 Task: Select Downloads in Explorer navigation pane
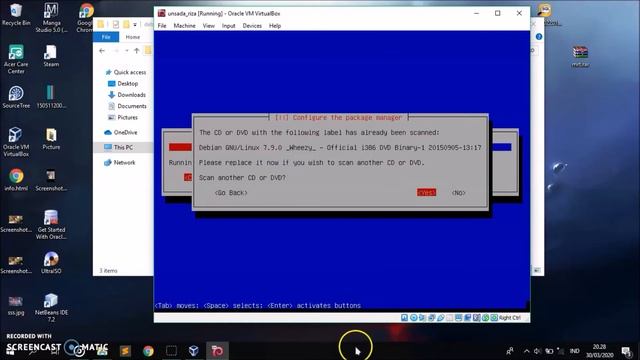pos(127,95)
